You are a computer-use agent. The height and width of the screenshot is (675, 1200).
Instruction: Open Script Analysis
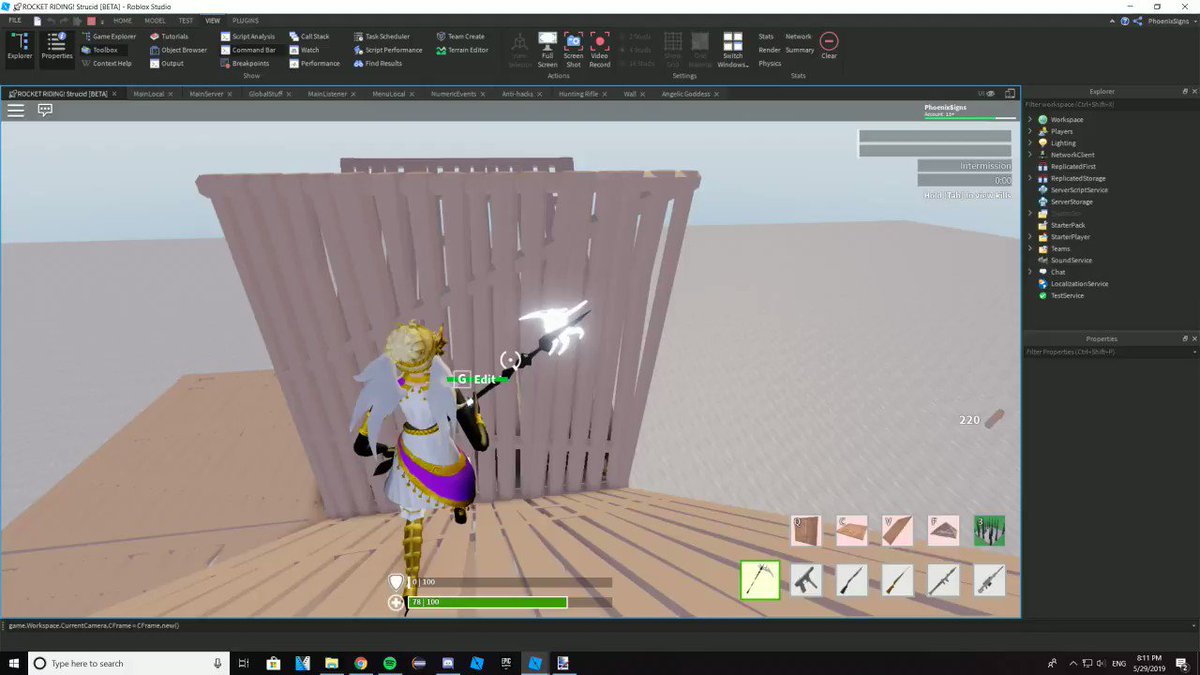click(247, 36)
